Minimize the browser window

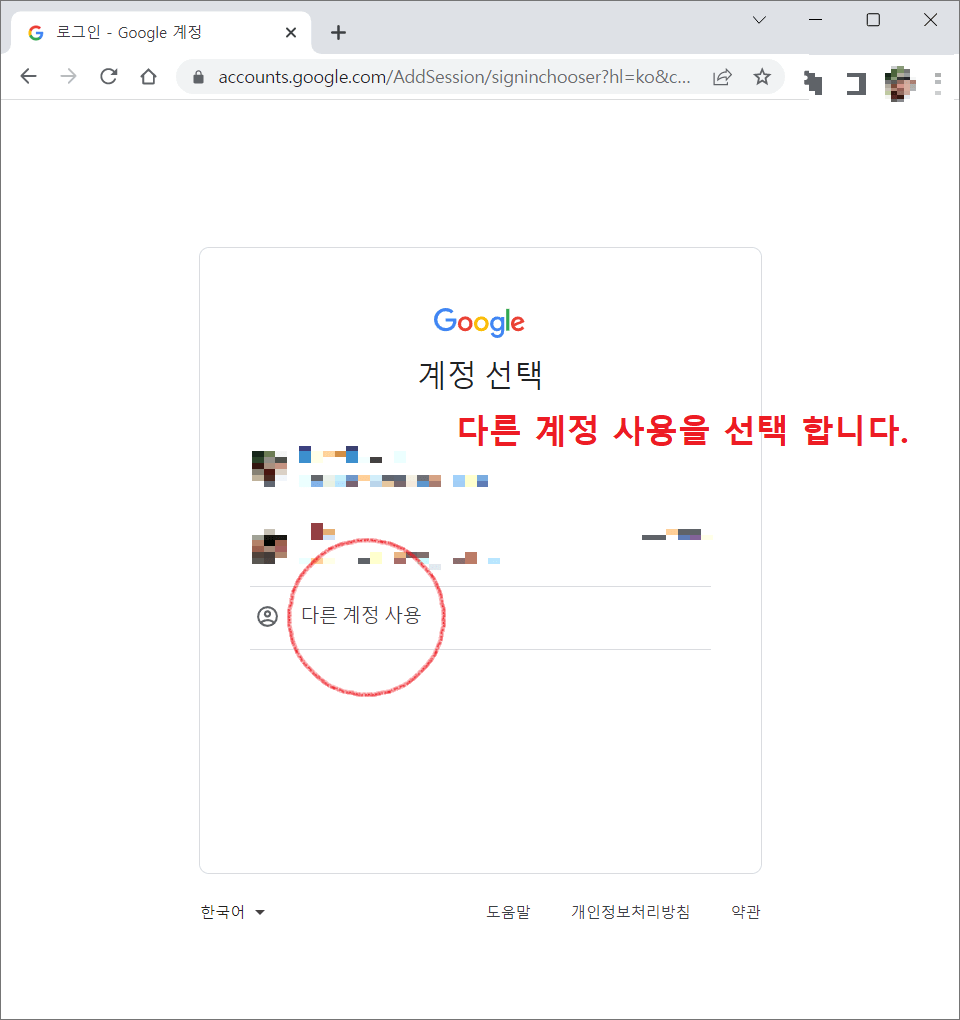click(x=816, y=20)
